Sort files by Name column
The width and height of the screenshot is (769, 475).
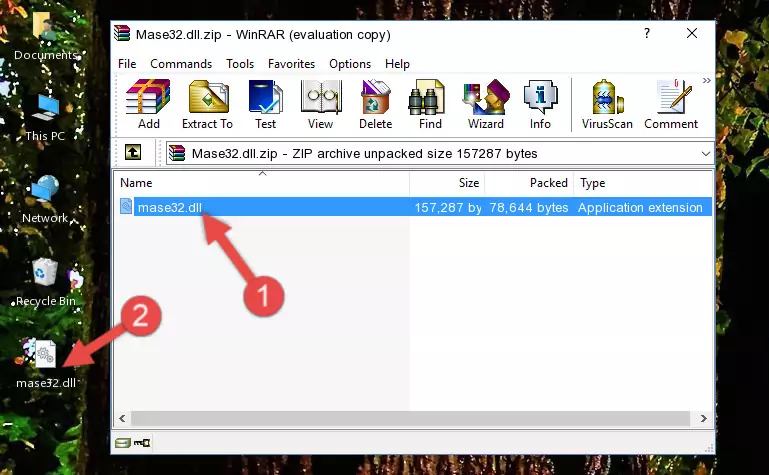pyautogui.click(x=262, y=183)
